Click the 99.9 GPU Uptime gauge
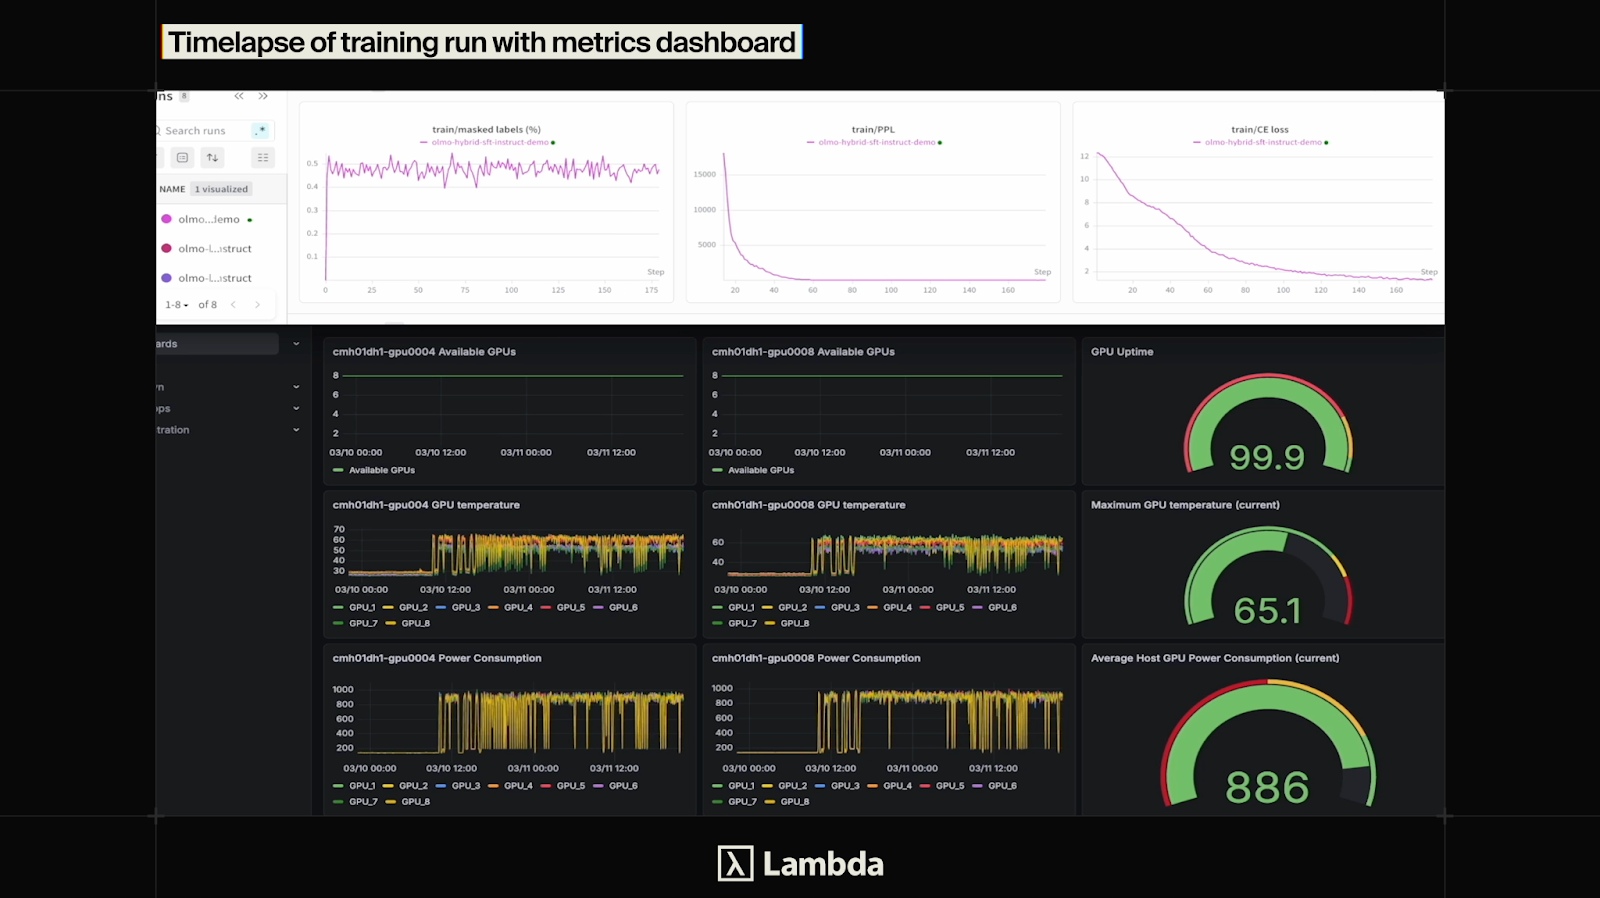Screen dimensions: 1600x898 [1267, 424]
